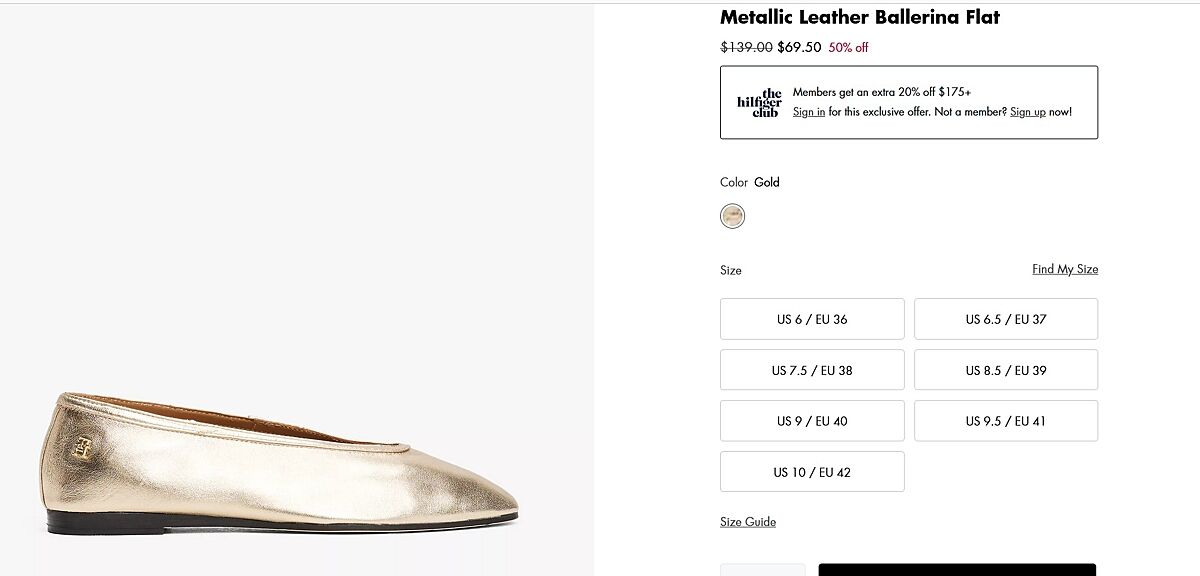Open the Find My Size link
Screen dimensions: 1200x576
pos(1064,269)
